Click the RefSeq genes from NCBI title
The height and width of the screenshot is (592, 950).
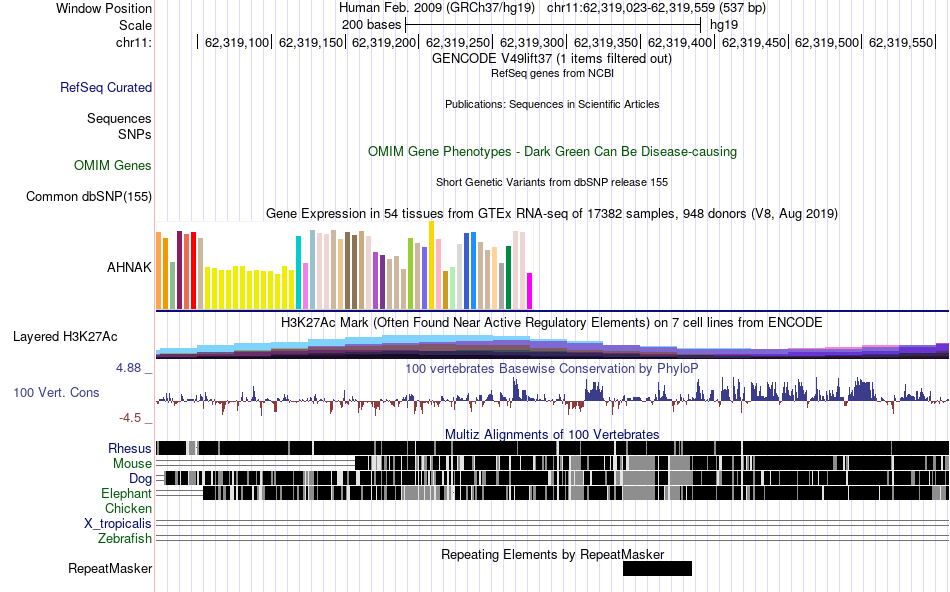coord(552,73)
